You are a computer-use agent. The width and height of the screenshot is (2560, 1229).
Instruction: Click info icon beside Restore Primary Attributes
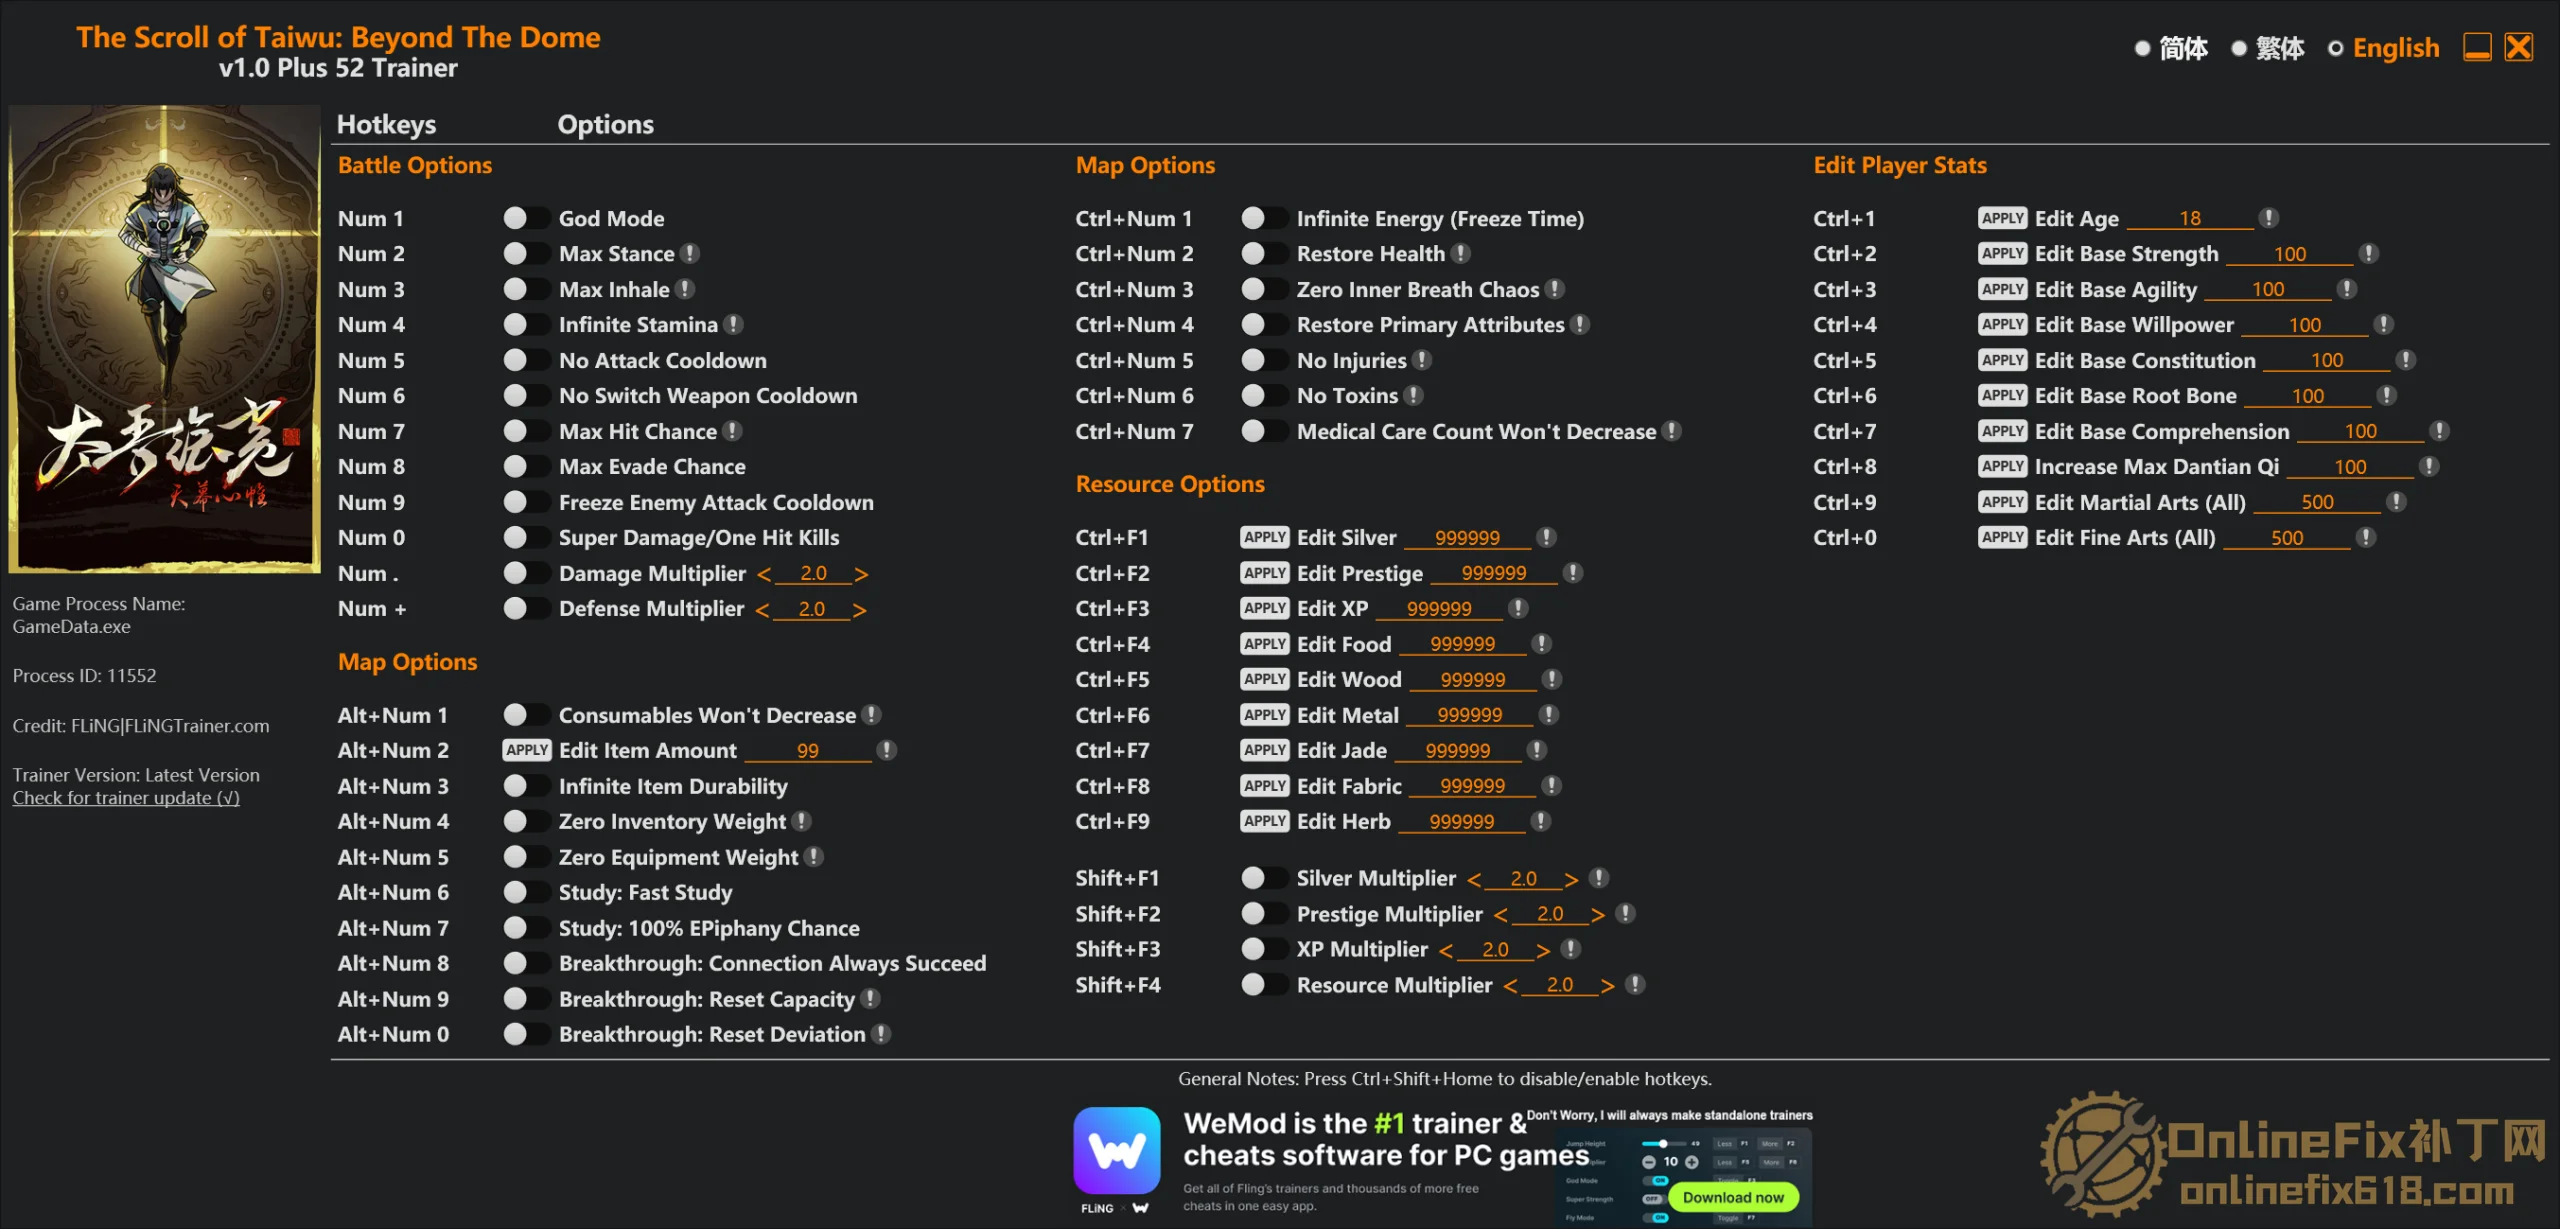click(1580, 324)
